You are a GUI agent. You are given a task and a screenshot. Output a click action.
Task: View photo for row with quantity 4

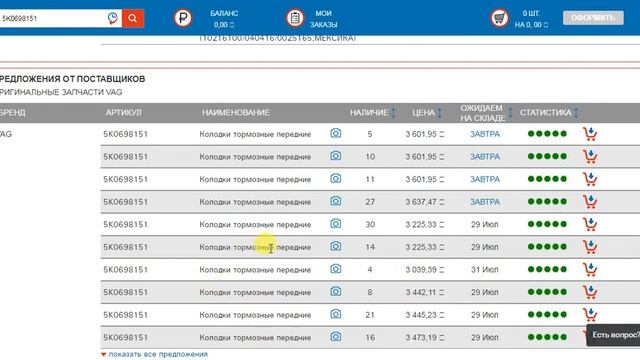click(336, 269)
